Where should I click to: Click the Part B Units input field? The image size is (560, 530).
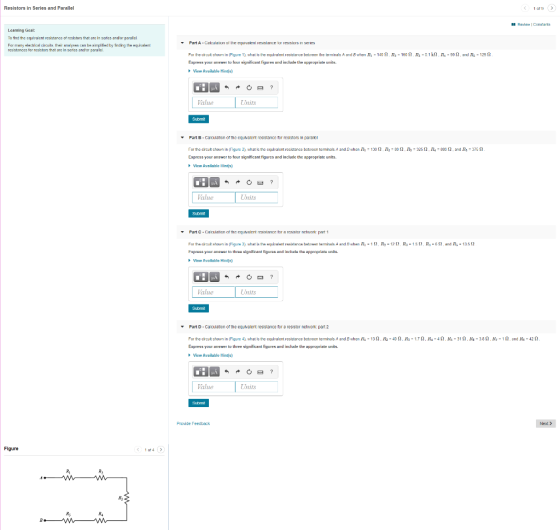256,198
